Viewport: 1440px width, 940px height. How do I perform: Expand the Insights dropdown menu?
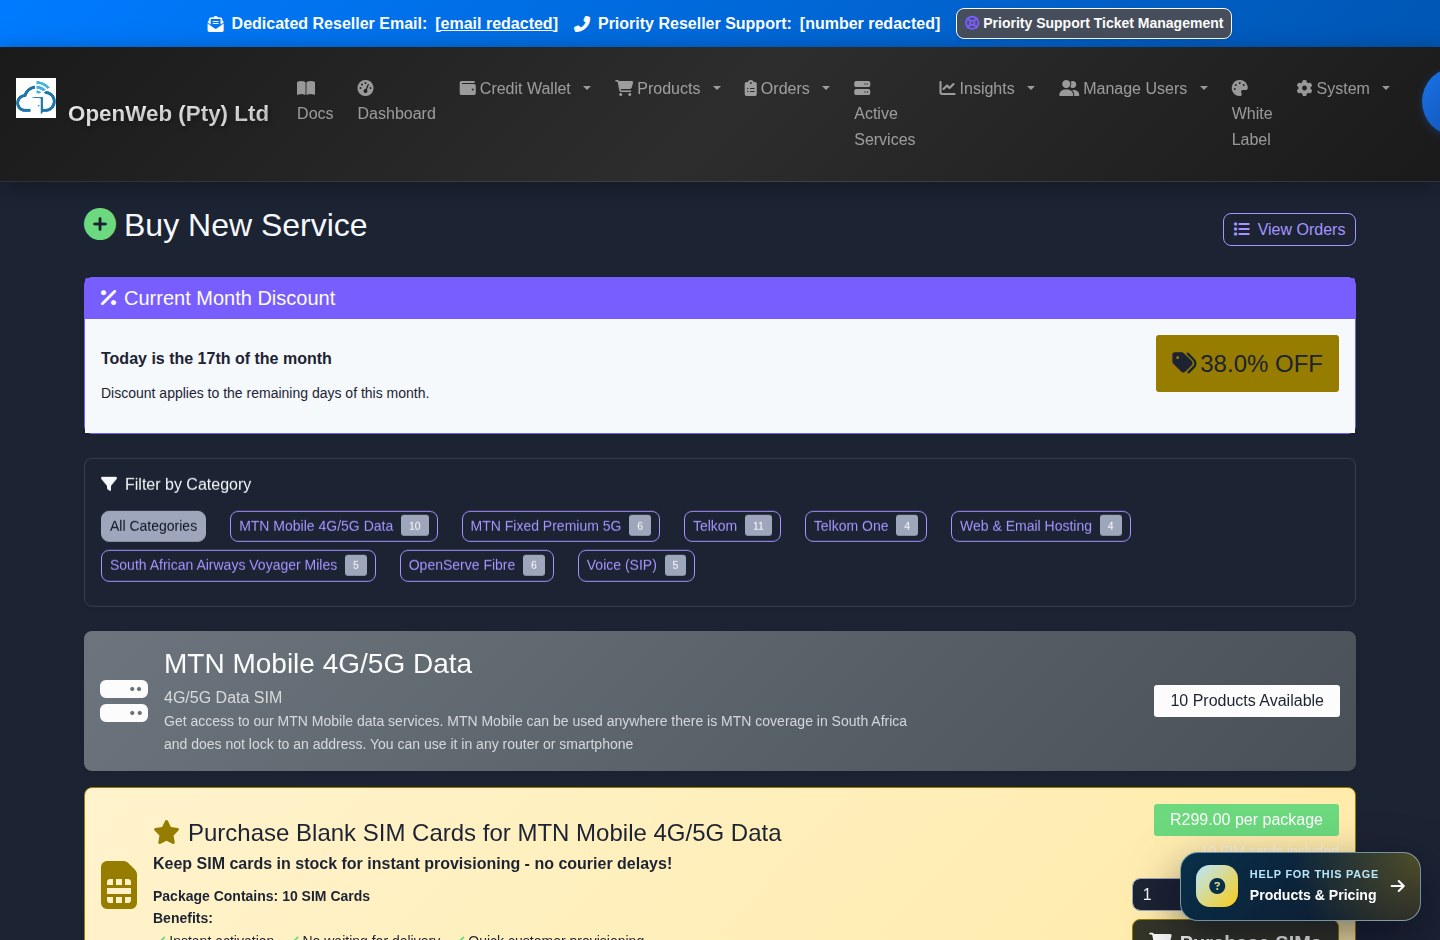coord(1031,88)
